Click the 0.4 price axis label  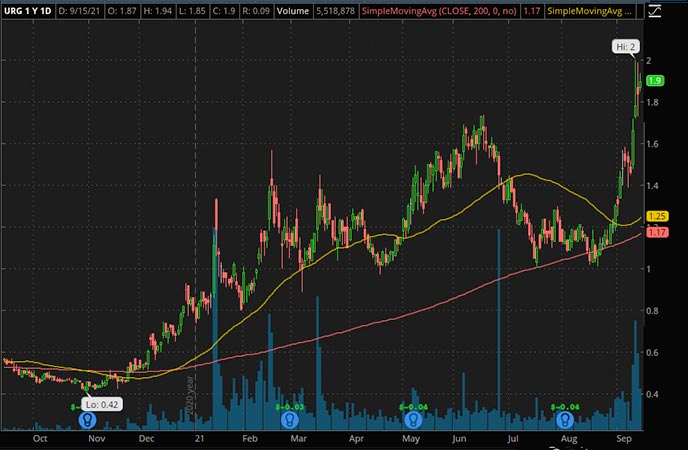pos(652,394)
